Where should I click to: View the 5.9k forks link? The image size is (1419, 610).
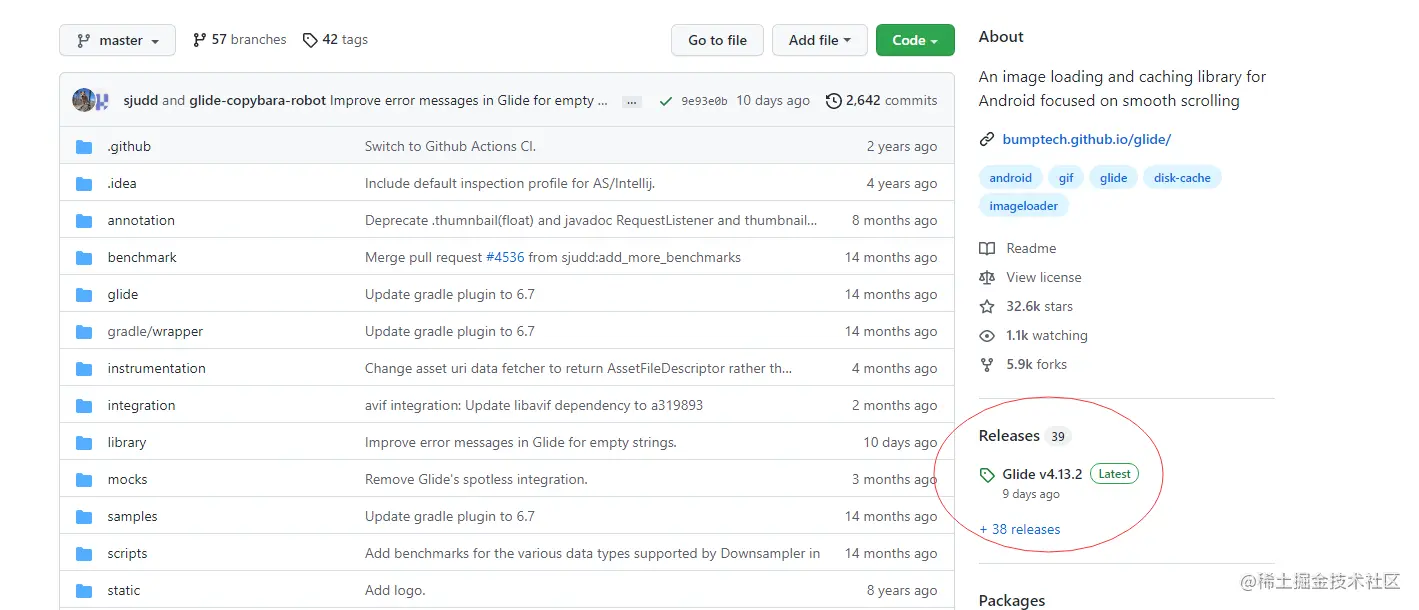coord(1036,364)
